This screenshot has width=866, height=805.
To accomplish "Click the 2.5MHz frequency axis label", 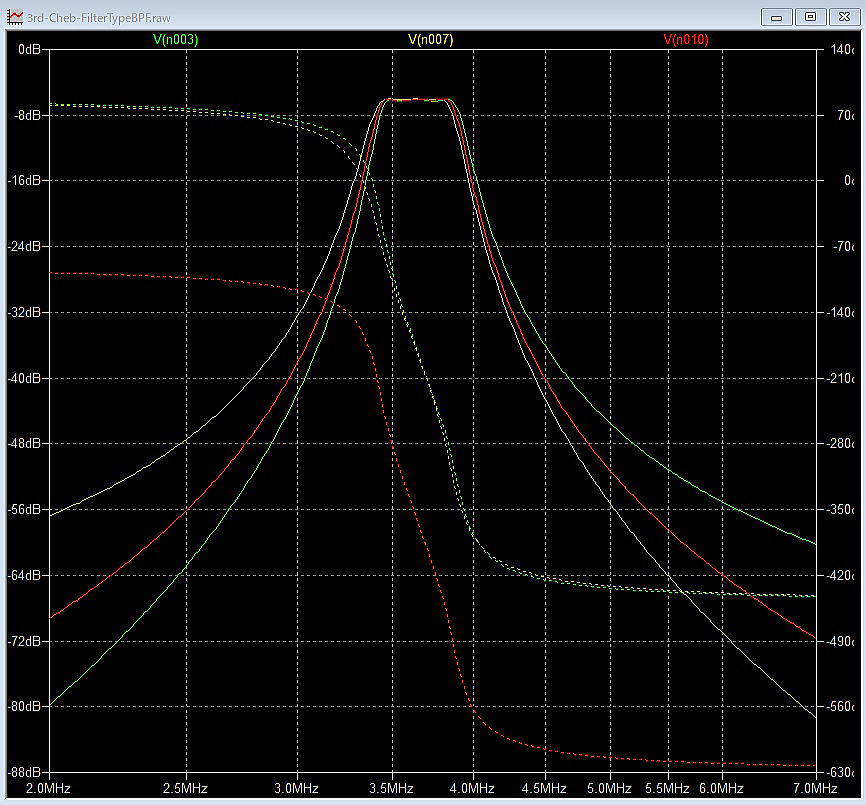I will click(x=185, y=788).
